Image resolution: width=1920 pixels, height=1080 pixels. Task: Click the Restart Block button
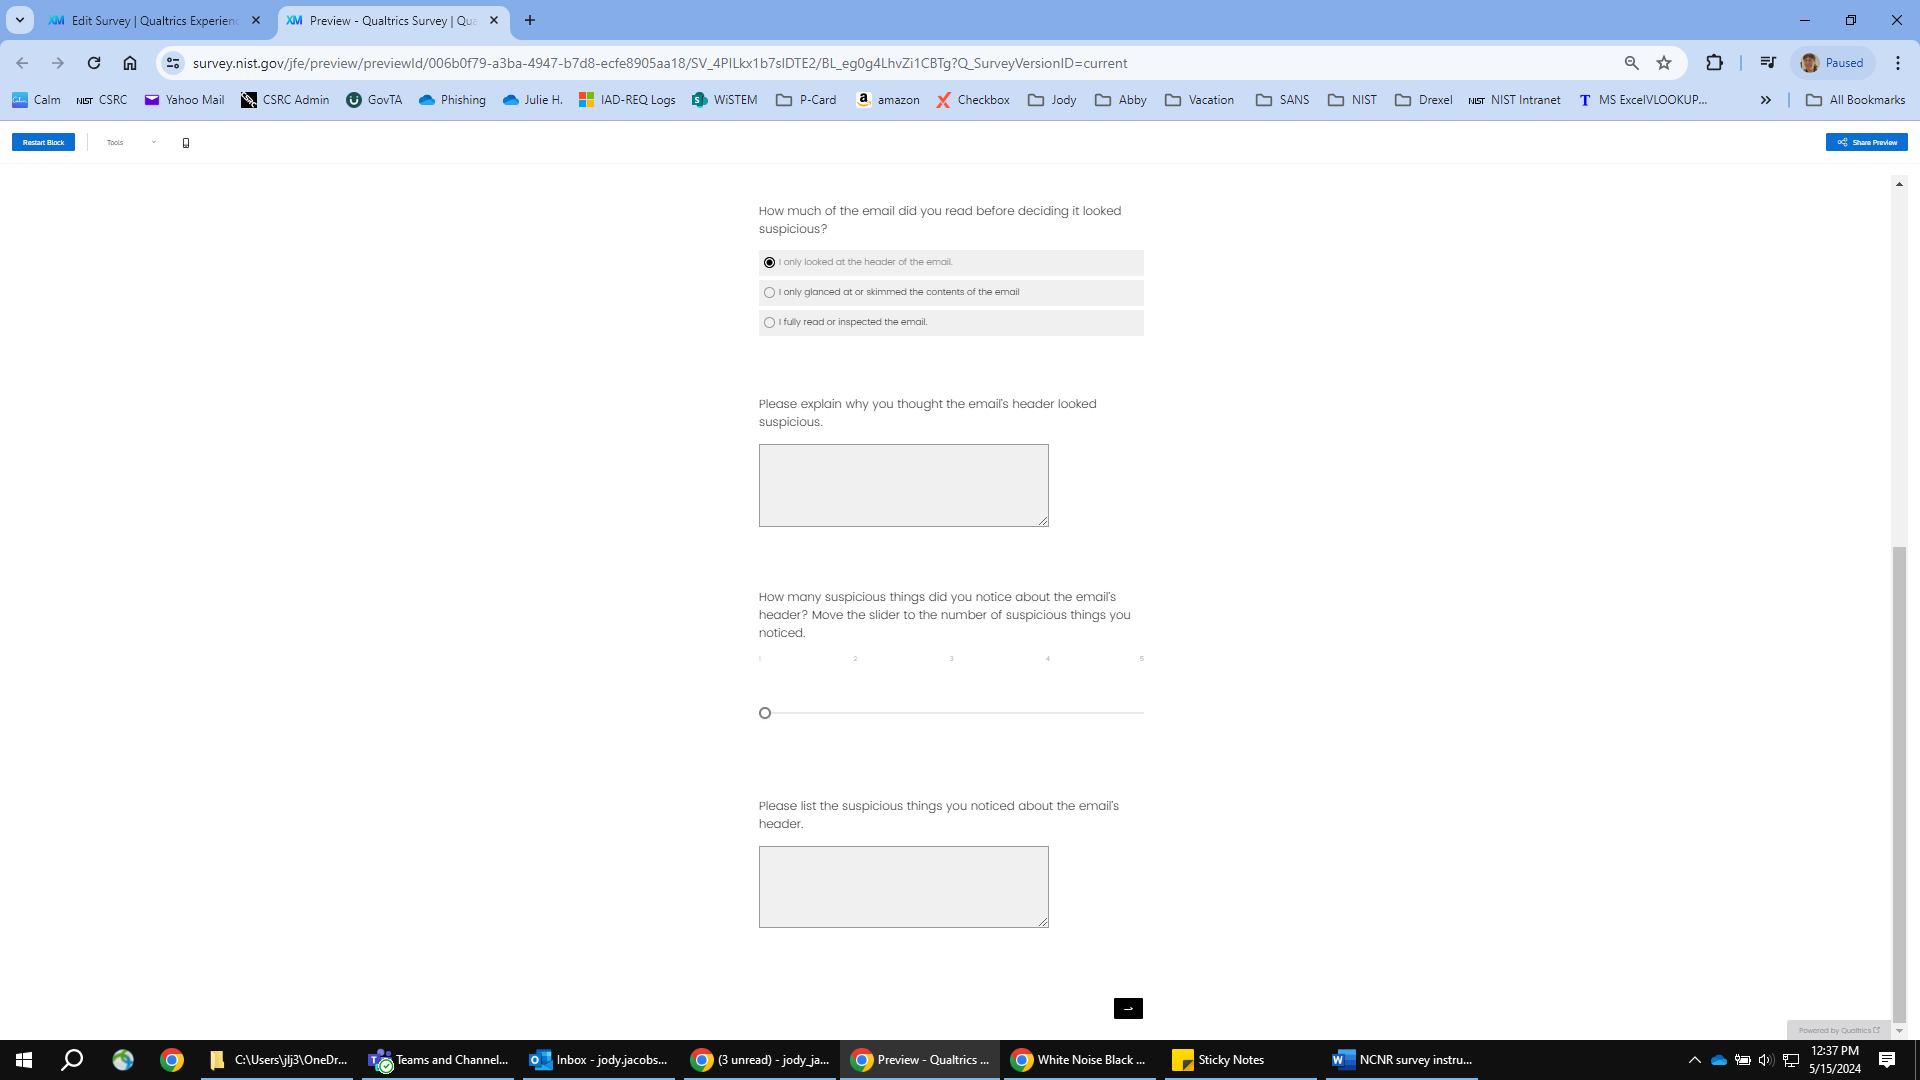(43, 143)
